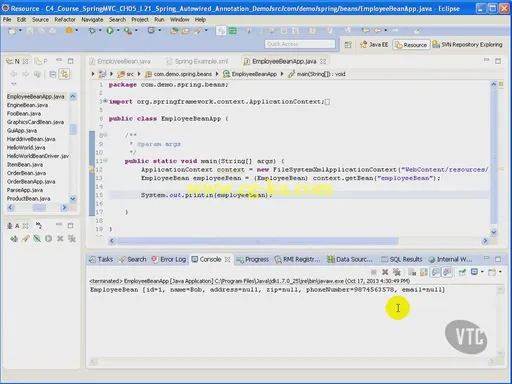Click Remove Launch X icon in Console
The height and width of the screenshot is (384, 512).
pos(385,272)
